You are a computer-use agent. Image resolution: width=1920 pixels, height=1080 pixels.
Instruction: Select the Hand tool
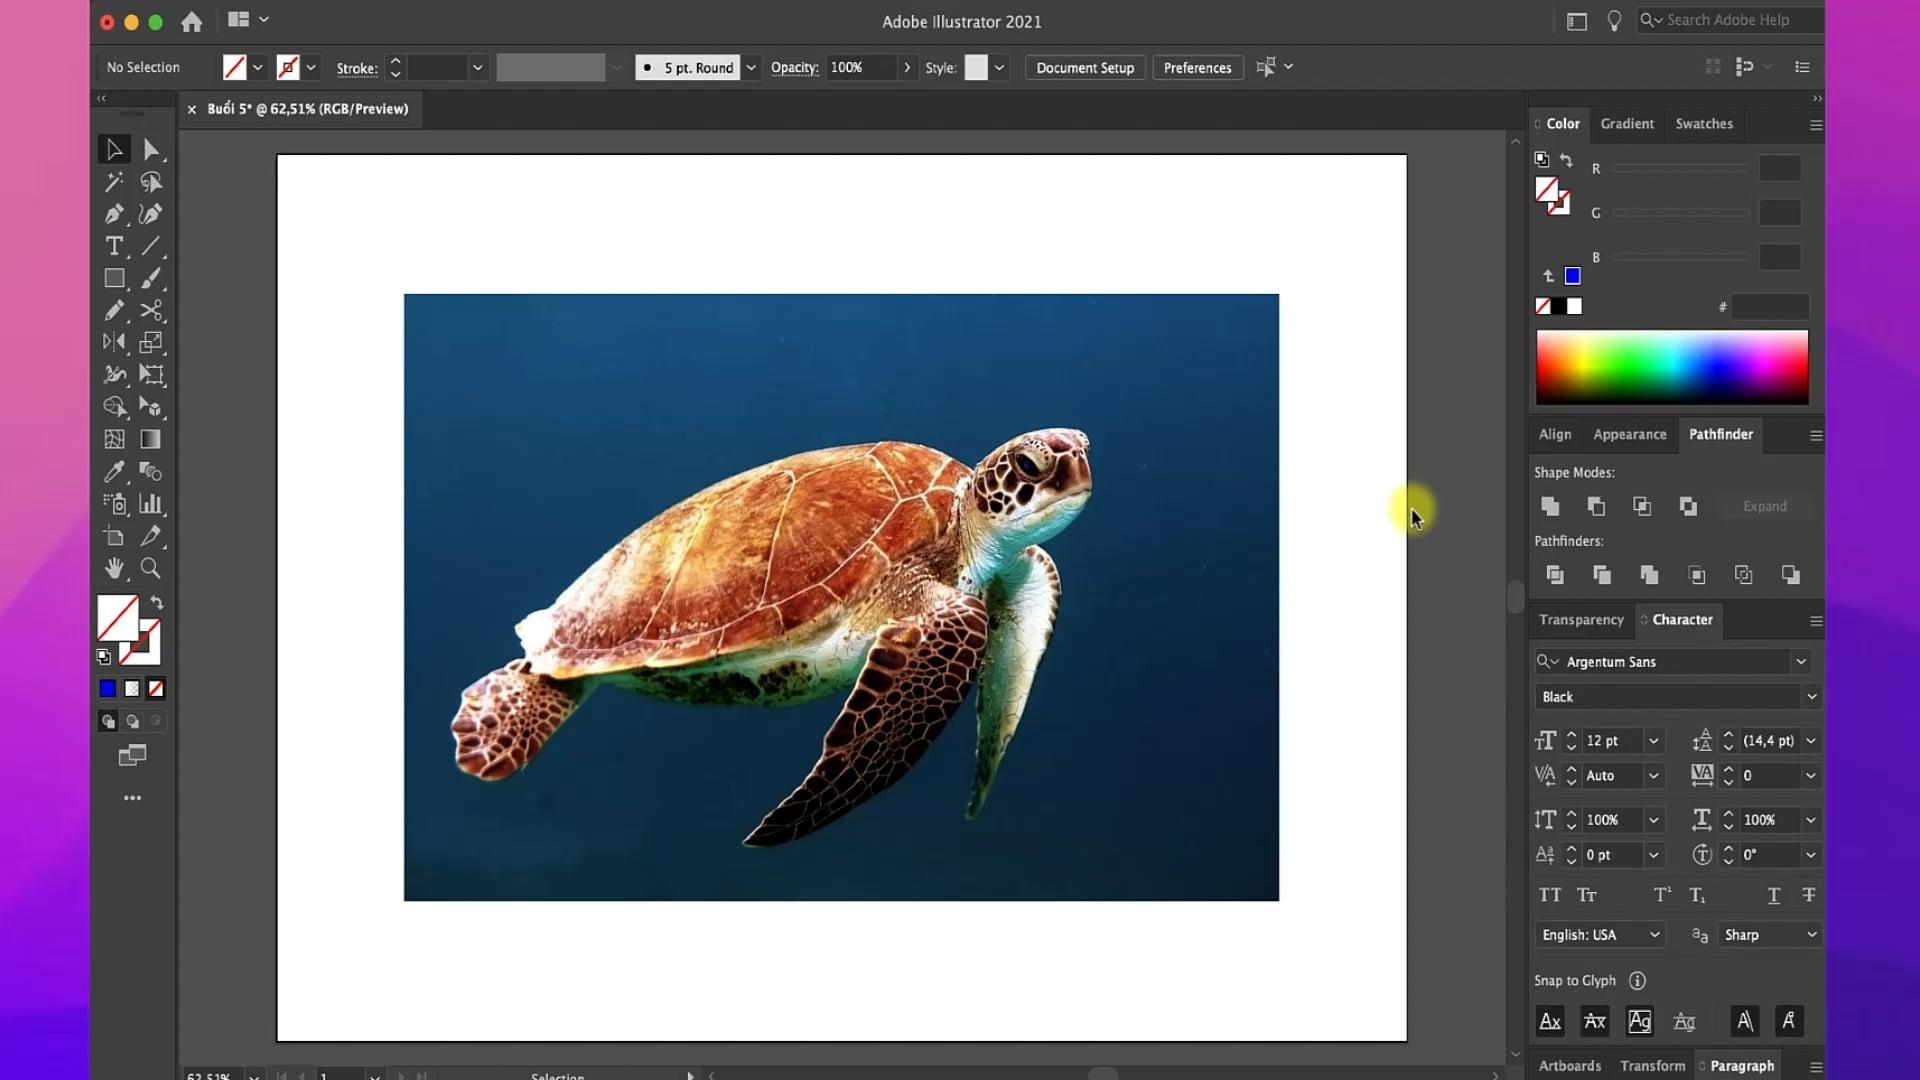point(114,568)
